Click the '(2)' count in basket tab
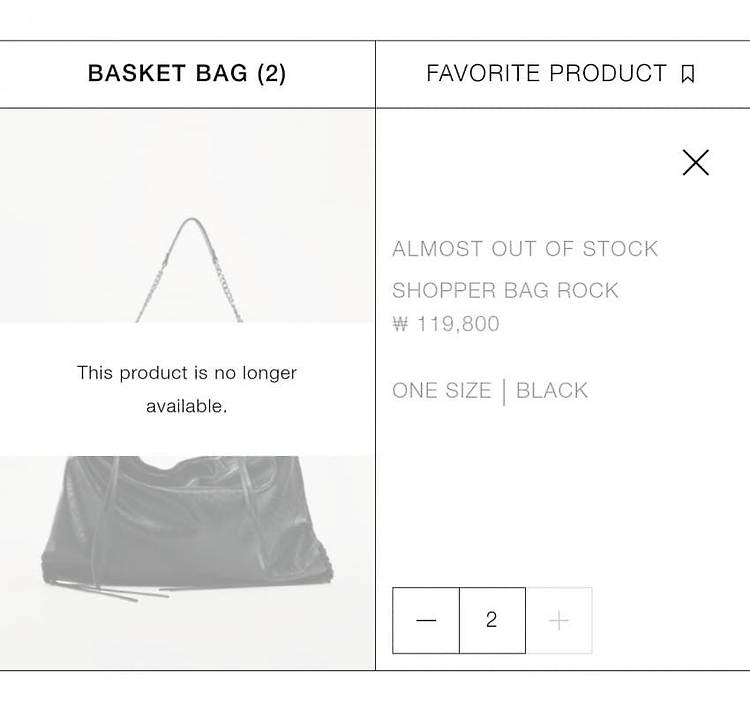Viewport: 750px width, 717px height. coord(271,74)
